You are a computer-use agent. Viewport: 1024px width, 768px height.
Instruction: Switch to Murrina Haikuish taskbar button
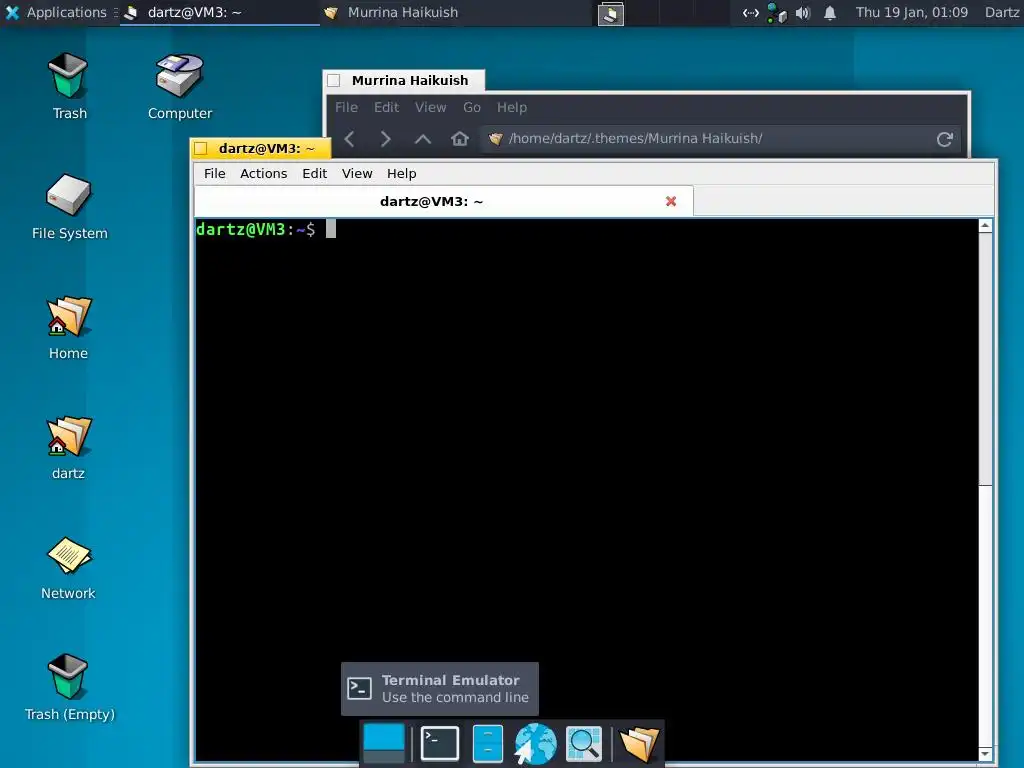click(418, 12)
